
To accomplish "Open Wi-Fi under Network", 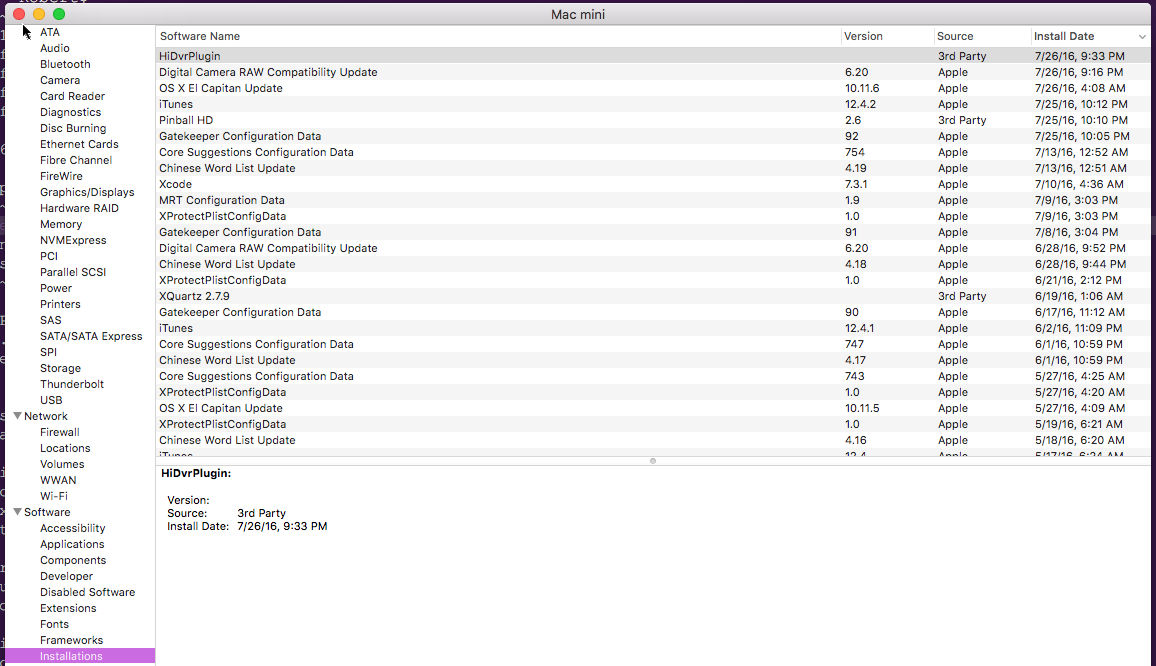I will point(54,496).
